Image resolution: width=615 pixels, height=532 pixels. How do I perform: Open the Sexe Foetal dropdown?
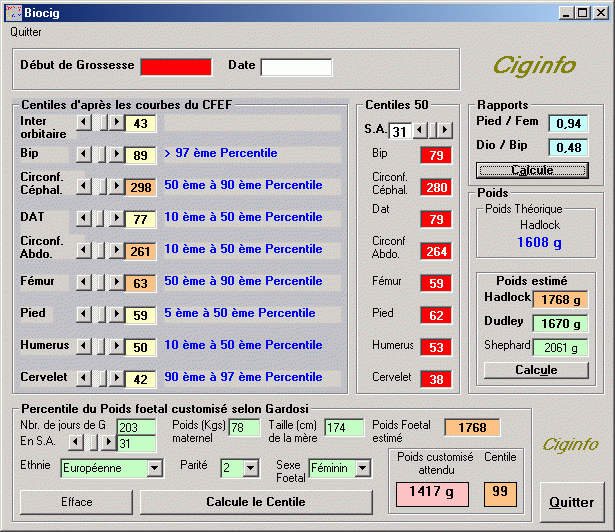pyautogui.click(x=363, y=468)
